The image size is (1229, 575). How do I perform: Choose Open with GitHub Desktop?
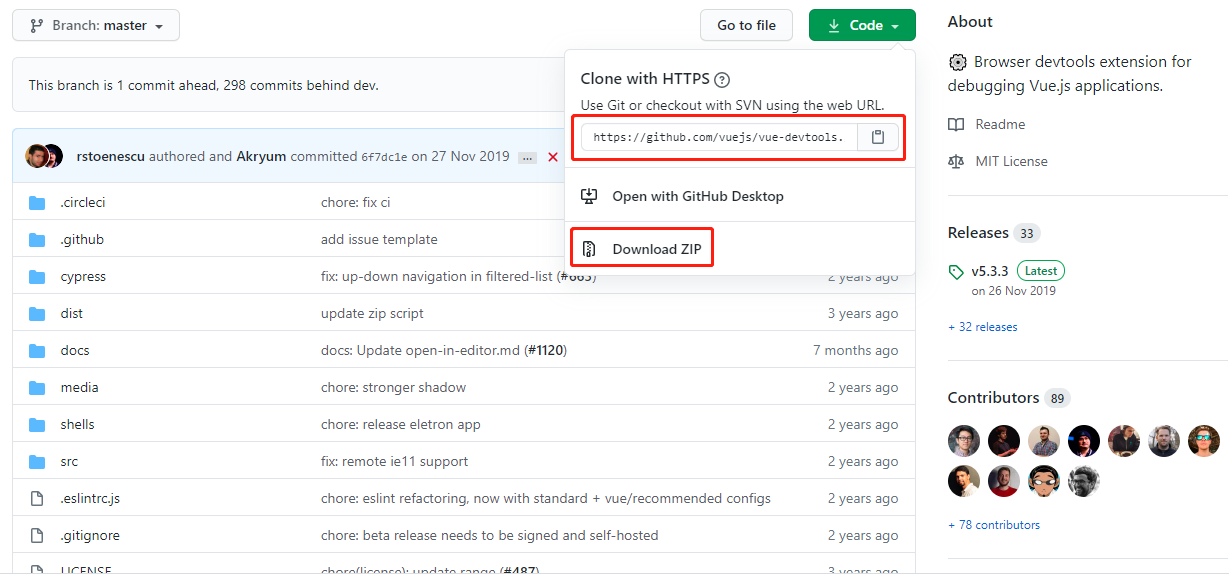(698, 196)
